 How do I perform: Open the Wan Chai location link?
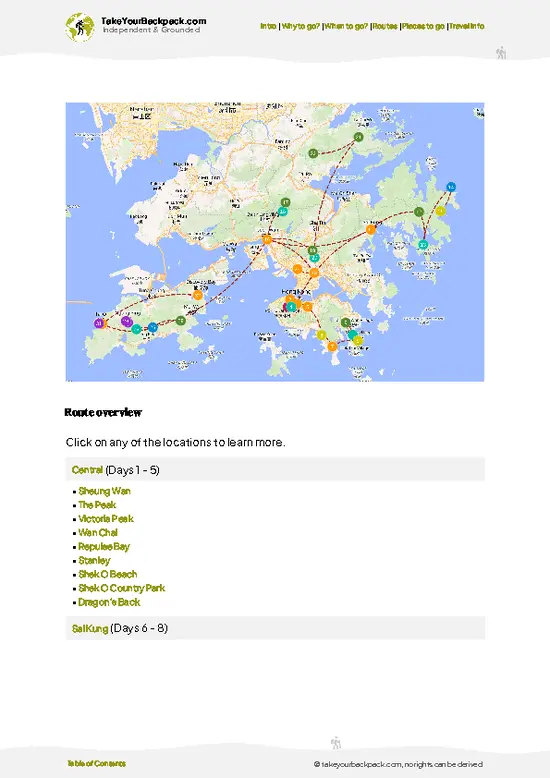98,533
